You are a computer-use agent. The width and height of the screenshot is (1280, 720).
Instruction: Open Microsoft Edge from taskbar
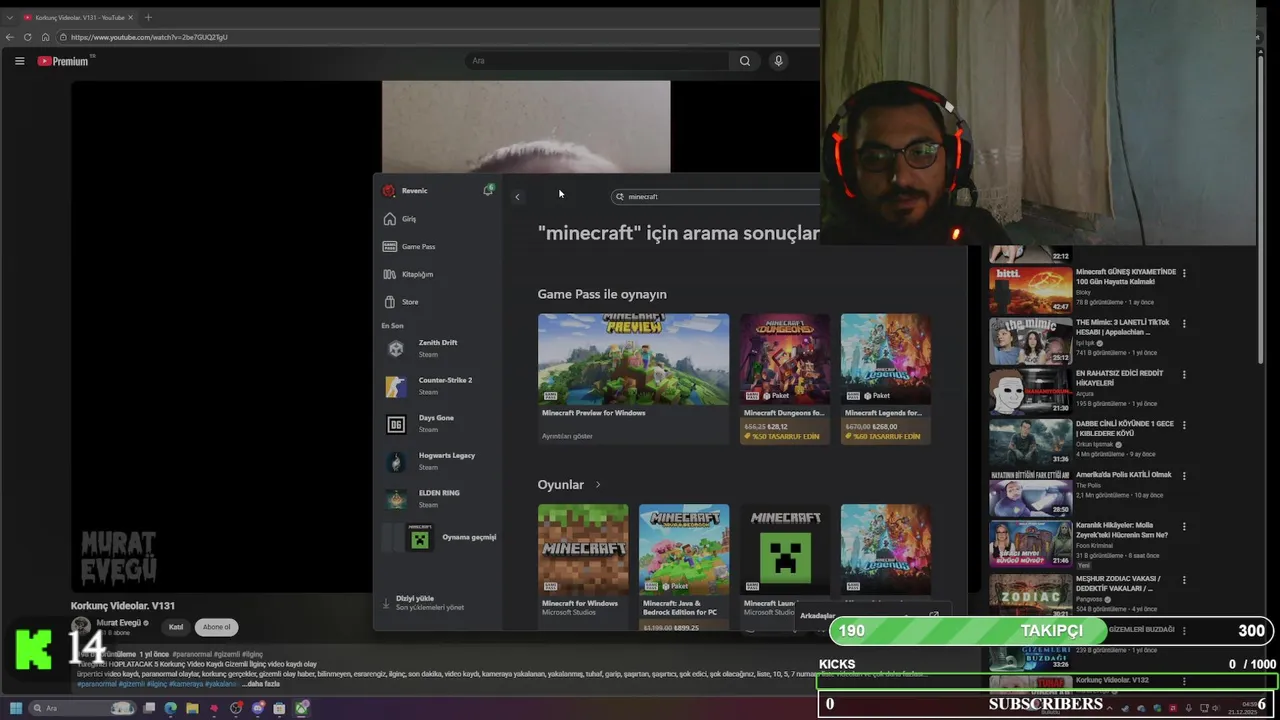170,708
